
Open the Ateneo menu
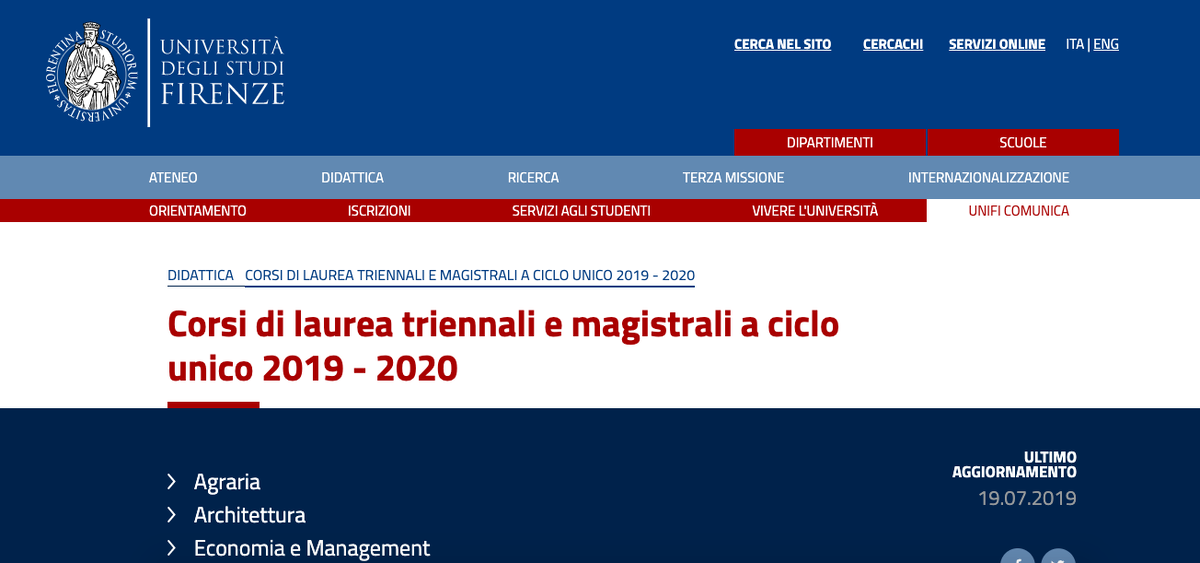pyautogui.click(x=173, y=177)
